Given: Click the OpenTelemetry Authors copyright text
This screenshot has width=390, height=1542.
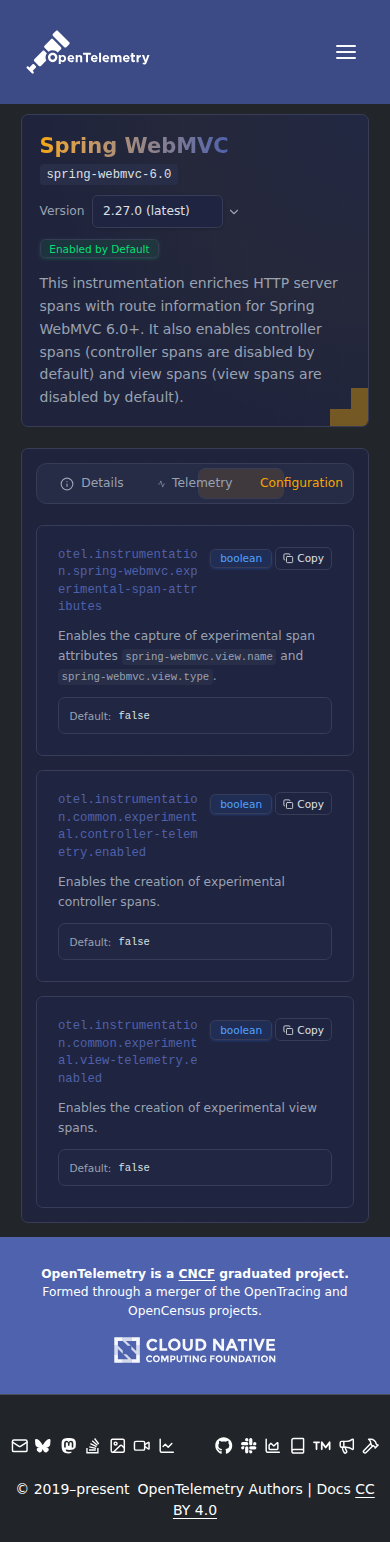Looking at the screenshot, I should point(220,1489).
